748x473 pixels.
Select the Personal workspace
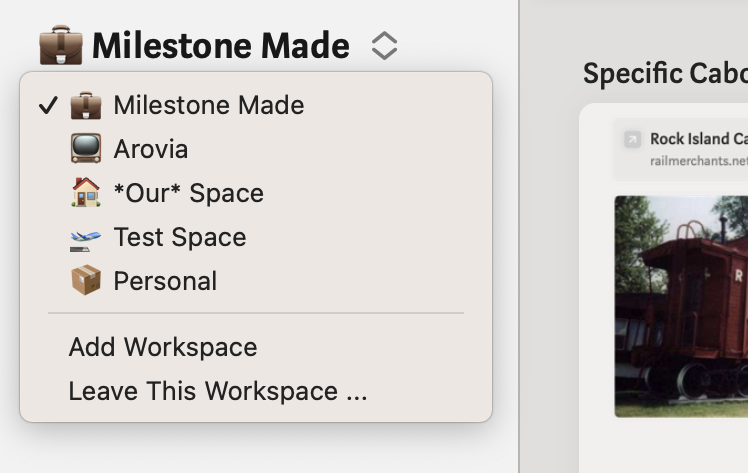click(x=165, y=281)
